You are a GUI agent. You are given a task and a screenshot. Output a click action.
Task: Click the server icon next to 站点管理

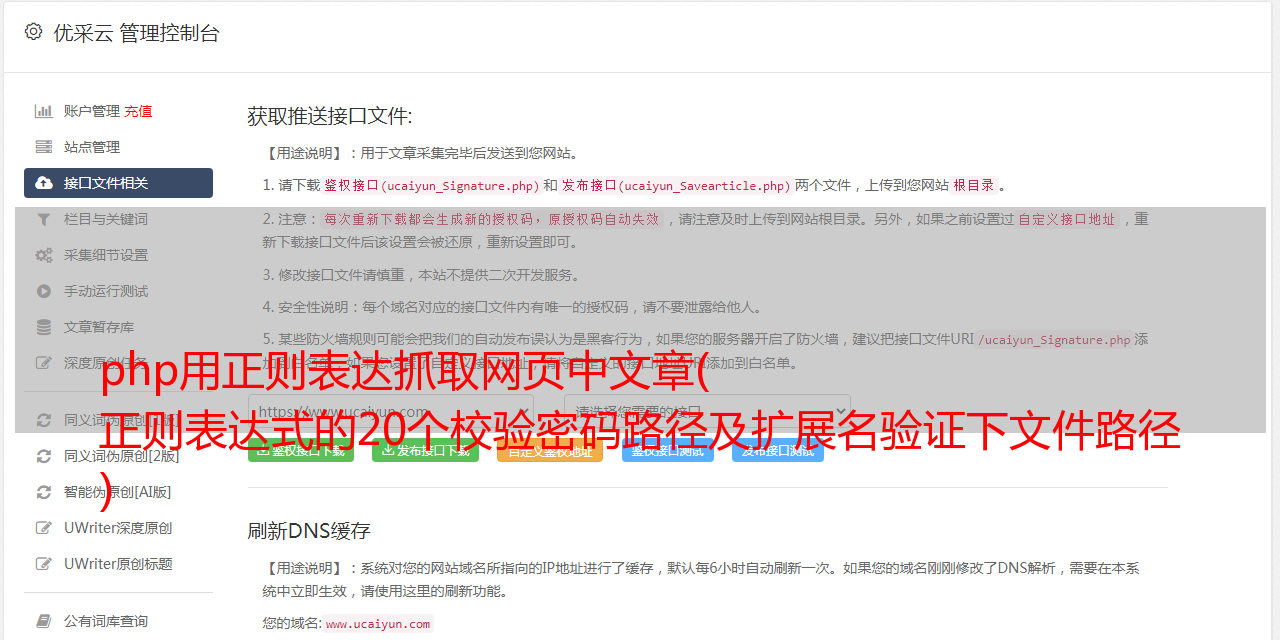coord(44,147)
